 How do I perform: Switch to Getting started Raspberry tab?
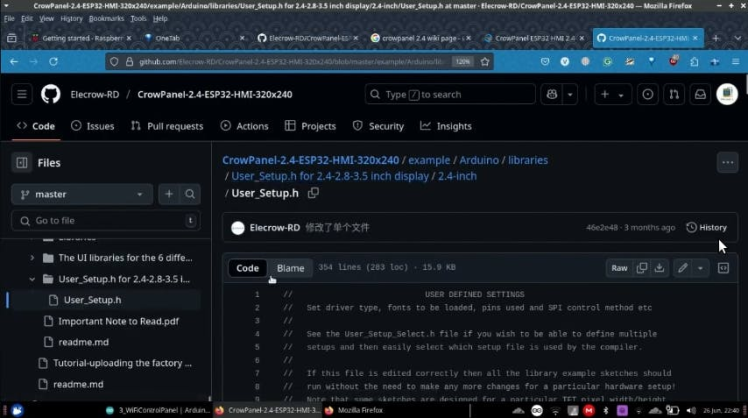pyautogui.click(x=81, y=38)
